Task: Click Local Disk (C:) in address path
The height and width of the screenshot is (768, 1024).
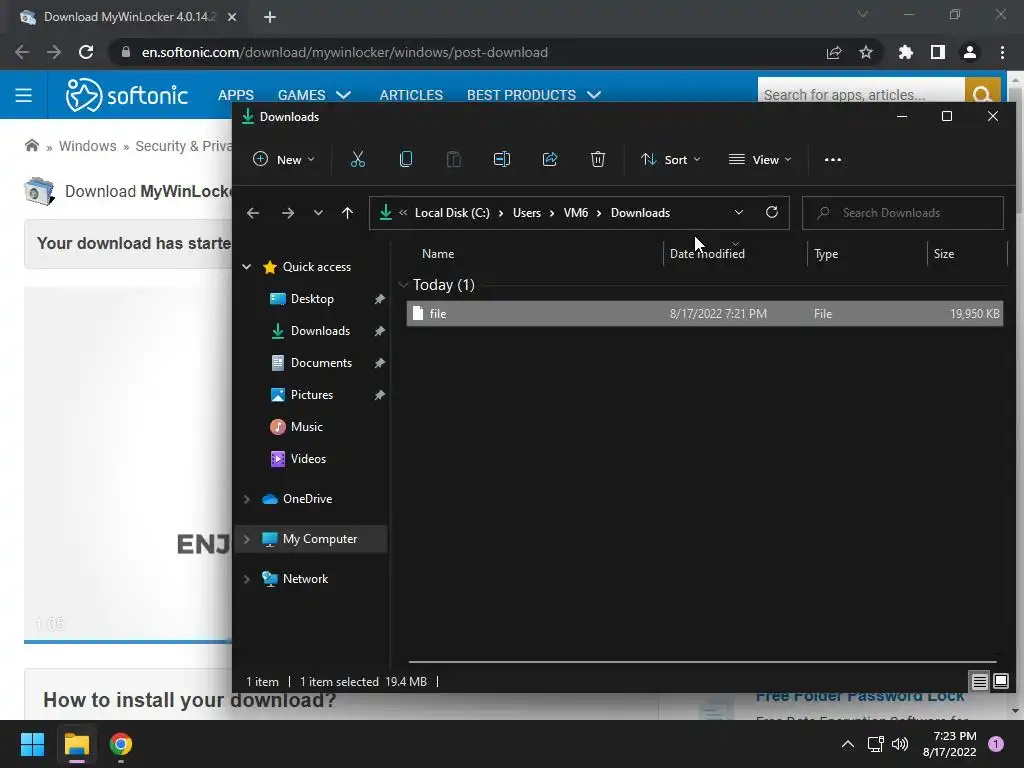Action: 452,213
